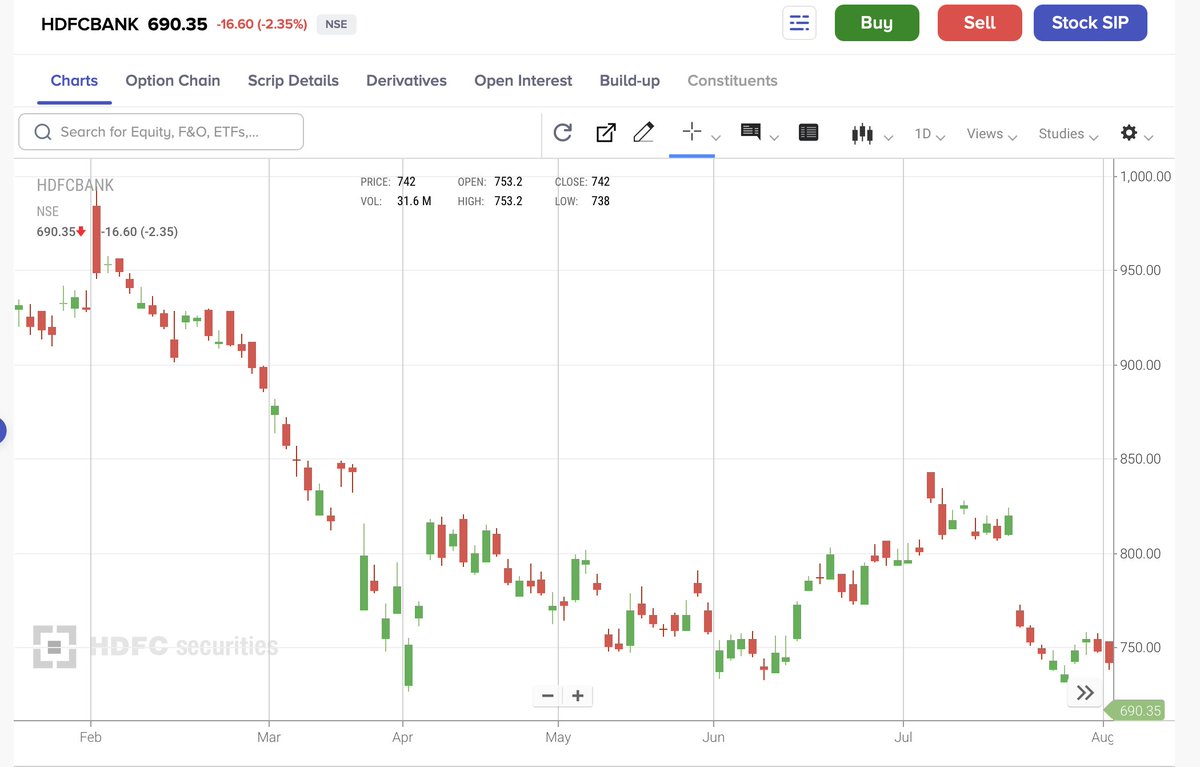This screenshot has height=767, width=1200.
Task: Jump to latest candle with double-arrow button
Action: pyautogui.click(x=1086, y=692)
